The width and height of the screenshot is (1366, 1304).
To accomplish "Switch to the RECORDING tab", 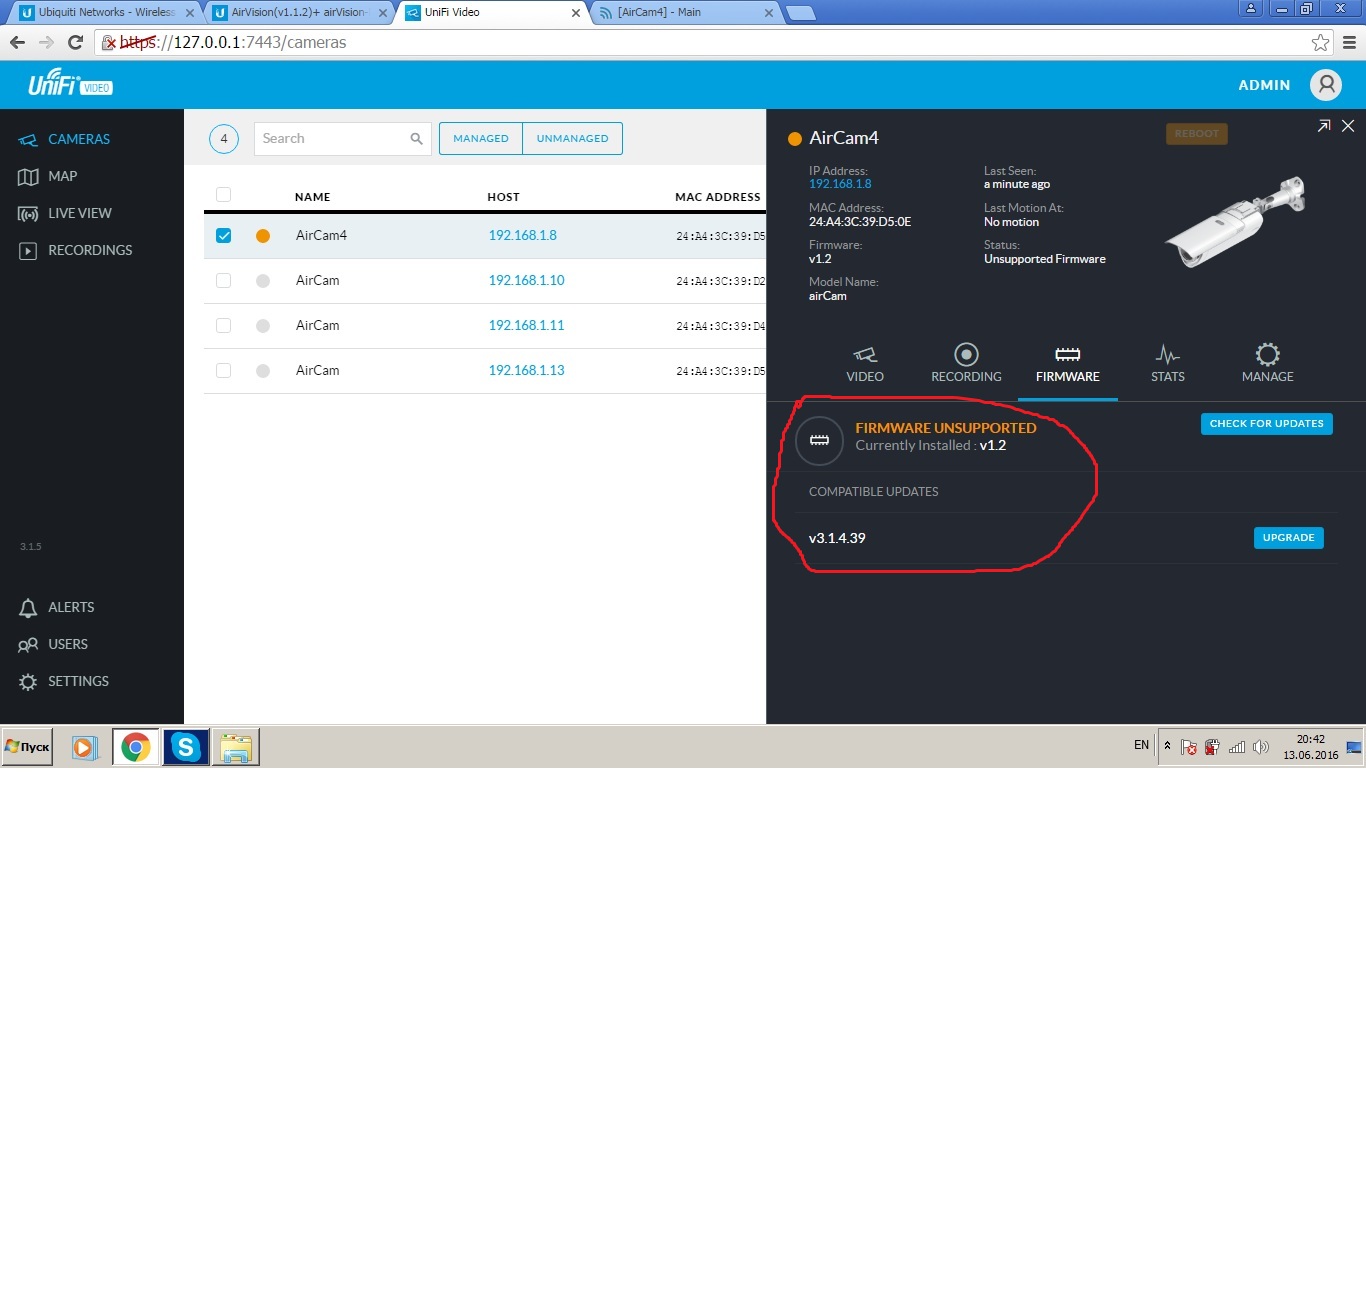I will (966, 364).
